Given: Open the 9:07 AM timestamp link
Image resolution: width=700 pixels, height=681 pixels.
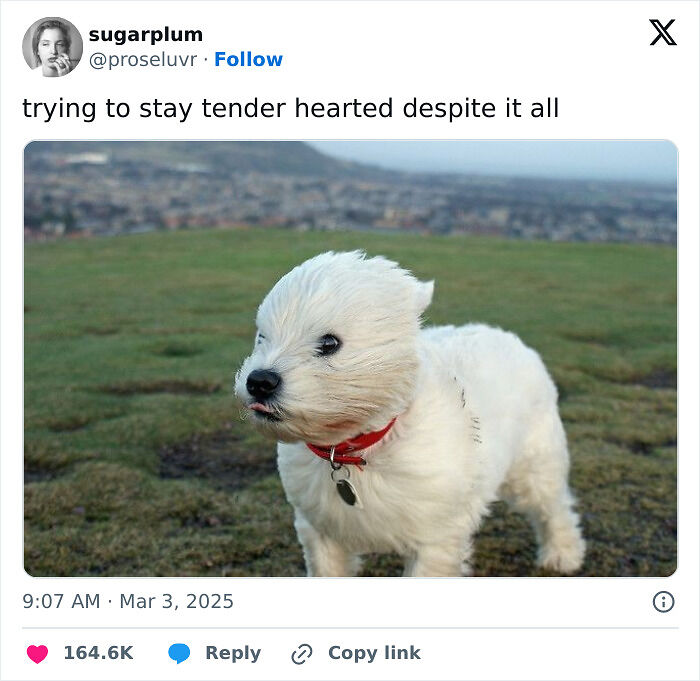Looking at the screenshot, I should (61, 602).
